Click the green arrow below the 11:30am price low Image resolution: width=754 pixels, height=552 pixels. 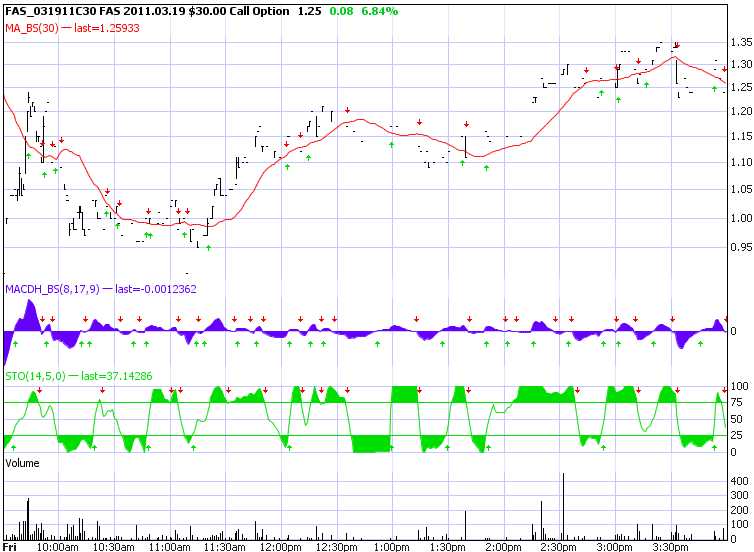[209, 247]
